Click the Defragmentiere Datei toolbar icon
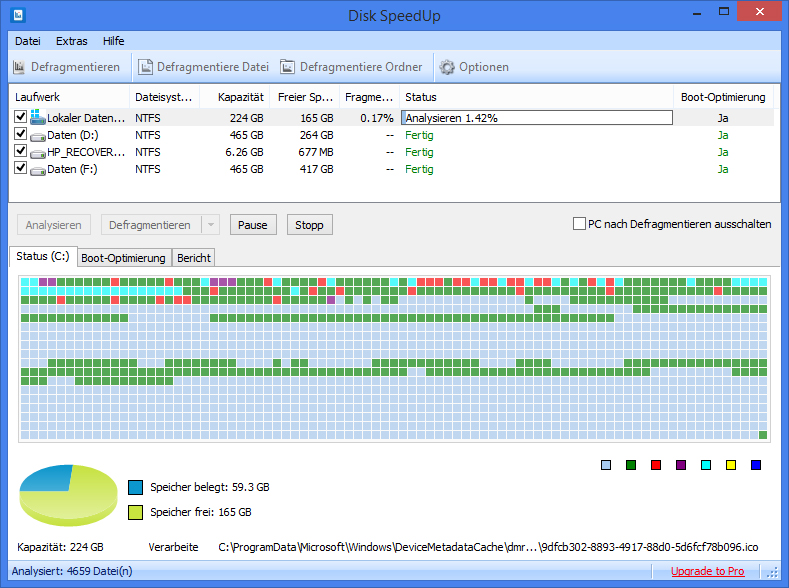This screenshot has height=588, width=789. click(x=145, y=67)
